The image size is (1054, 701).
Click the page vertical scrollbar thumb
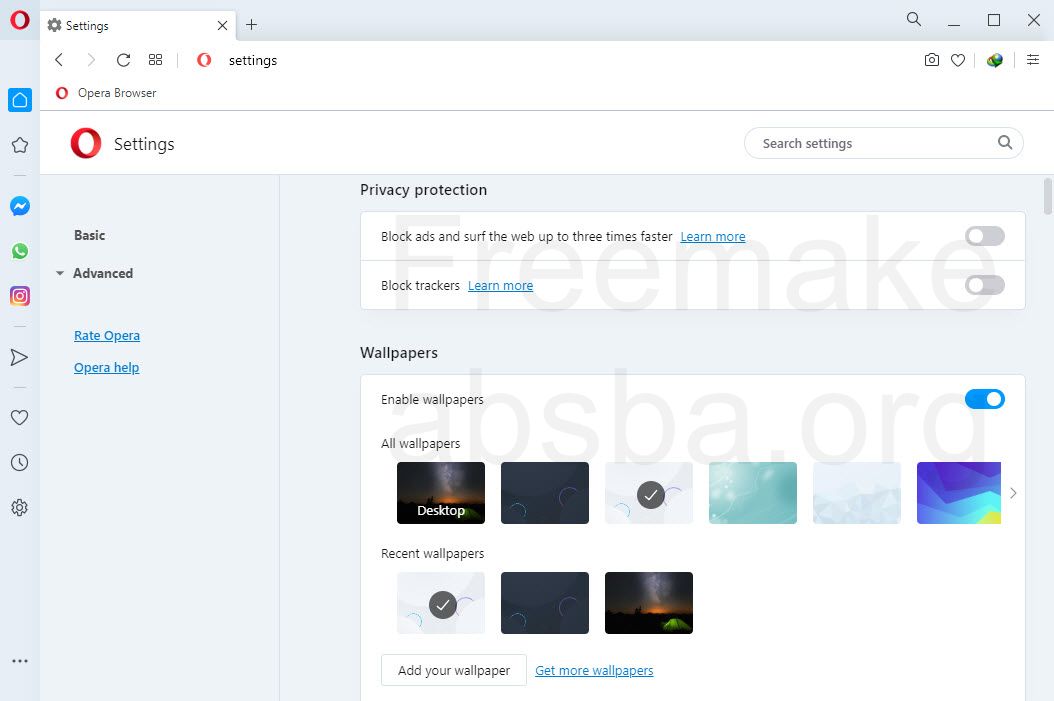pos(1047,196)
